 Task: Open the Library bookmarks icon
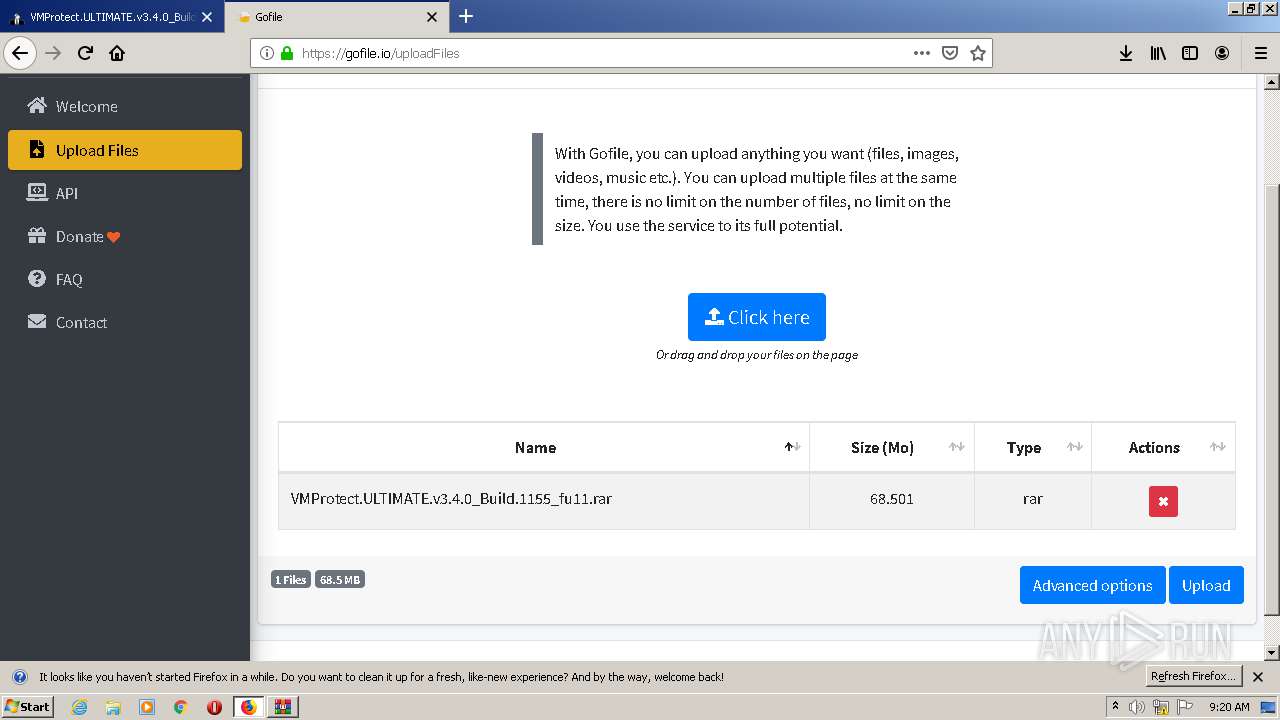(1158, 53)
